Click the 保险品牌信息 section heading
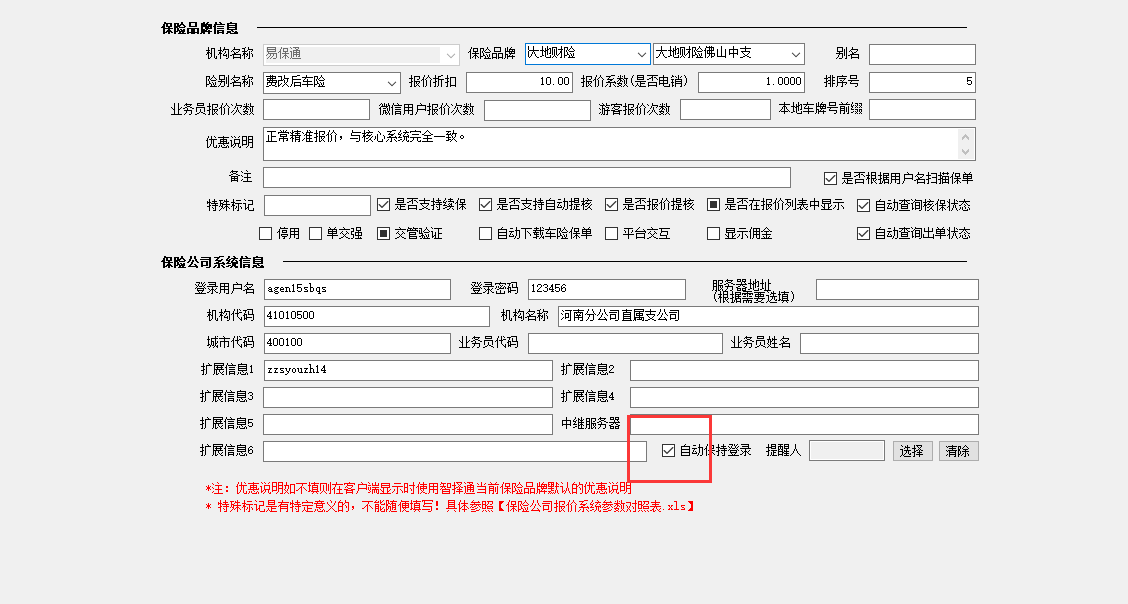Image resolution: width=1128 pixels, height=604 pixels. 200,29
